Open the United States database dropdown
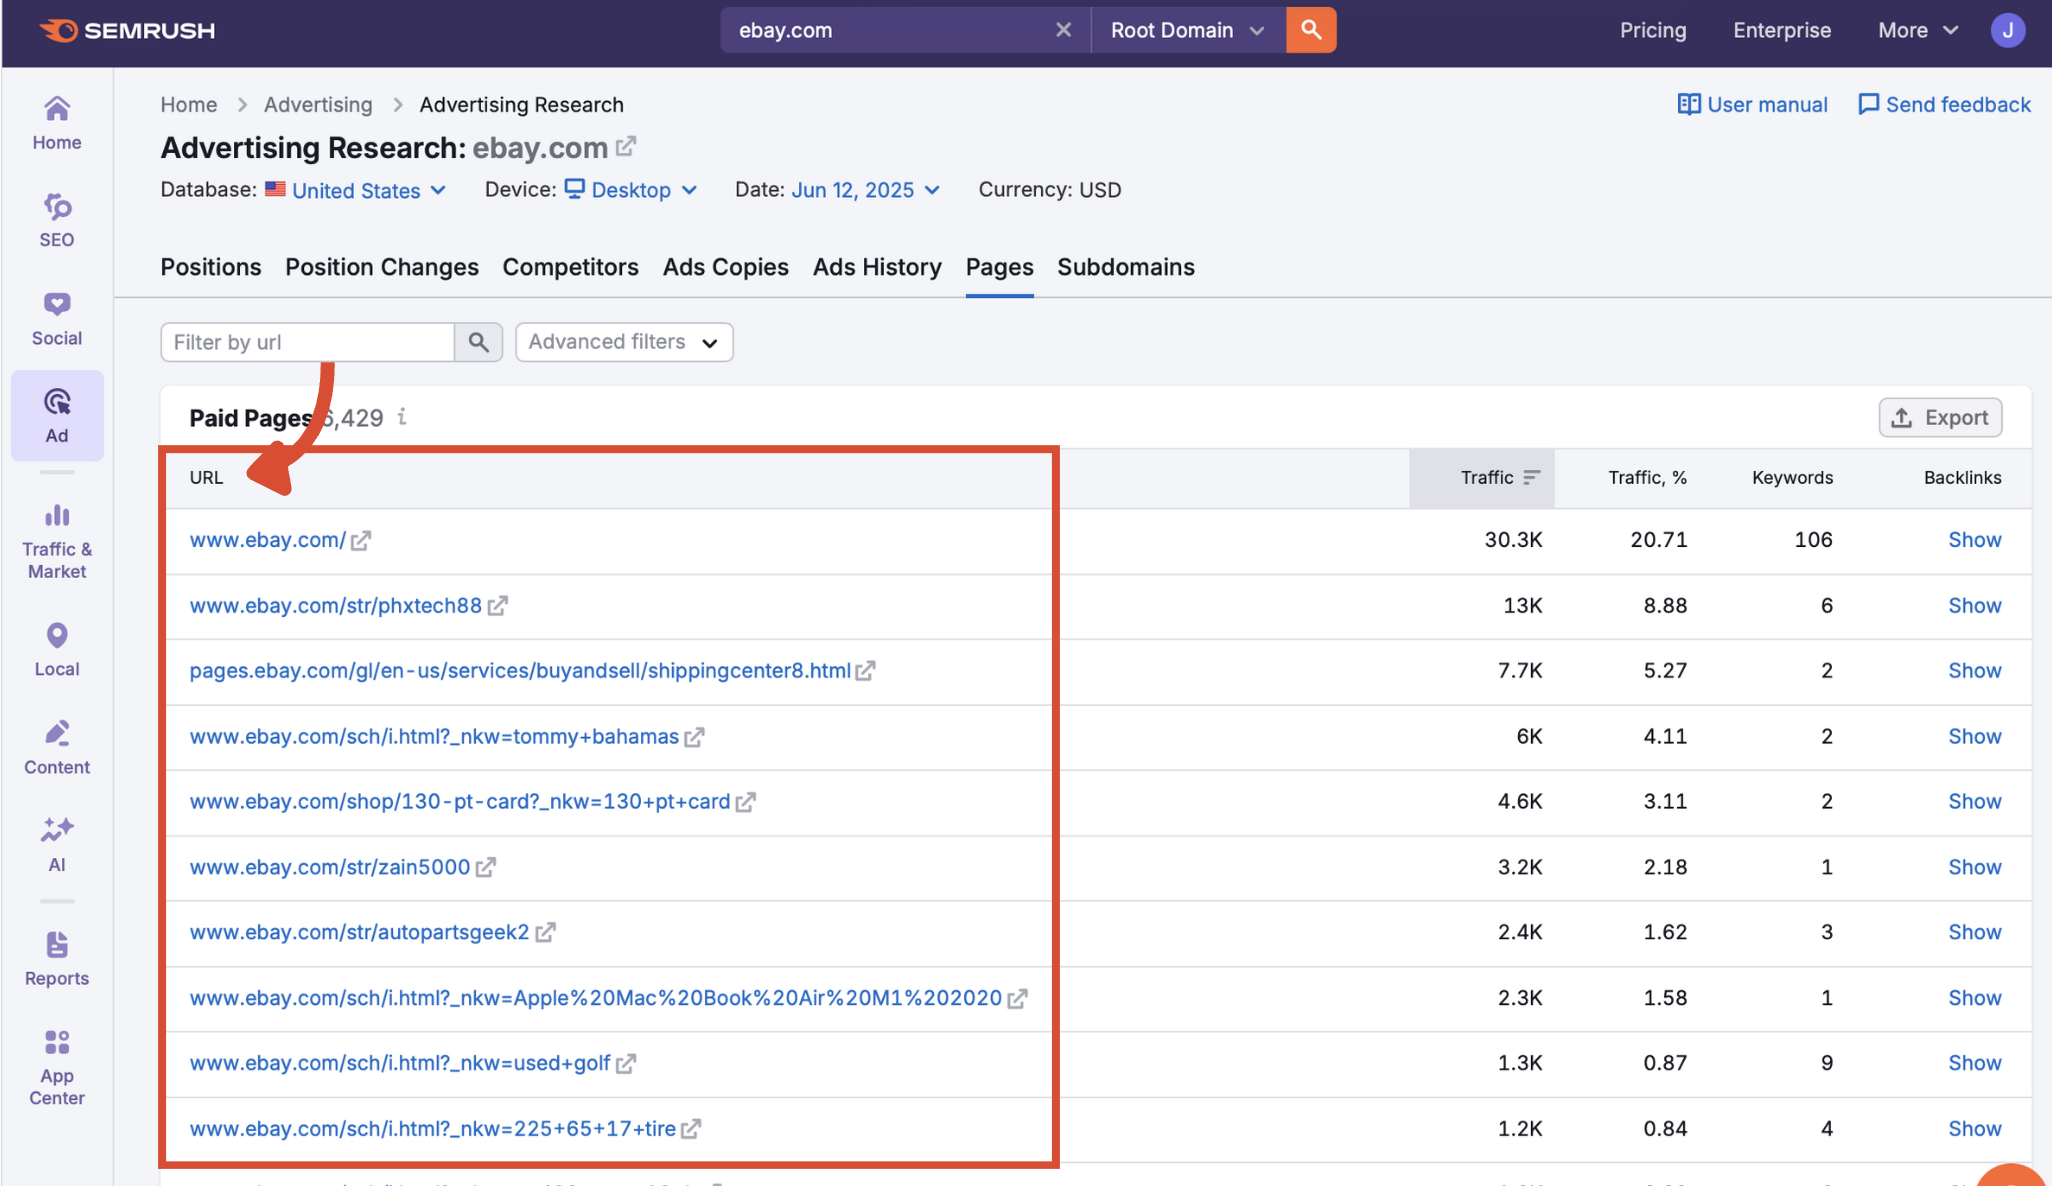The width and height of the screenshot is (2052, 1186). pos(356,190)
